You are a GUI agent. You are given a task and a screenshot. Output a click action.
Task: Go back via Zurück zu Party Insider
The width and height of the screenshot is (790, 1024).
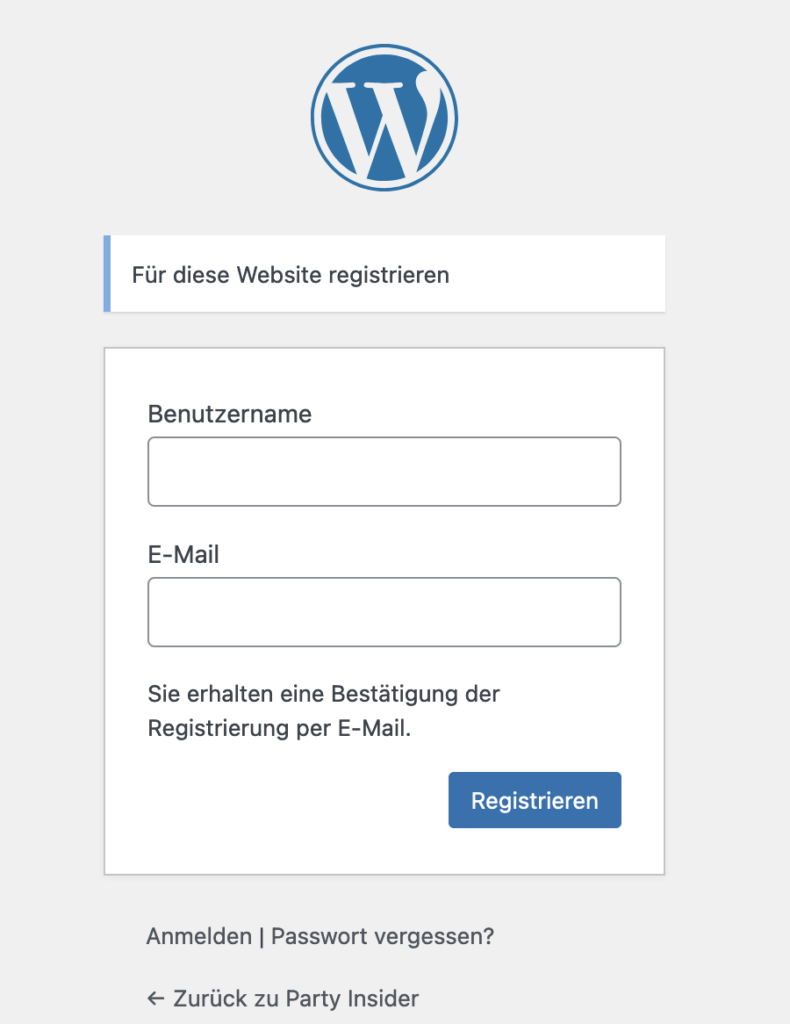coord(295,998)
